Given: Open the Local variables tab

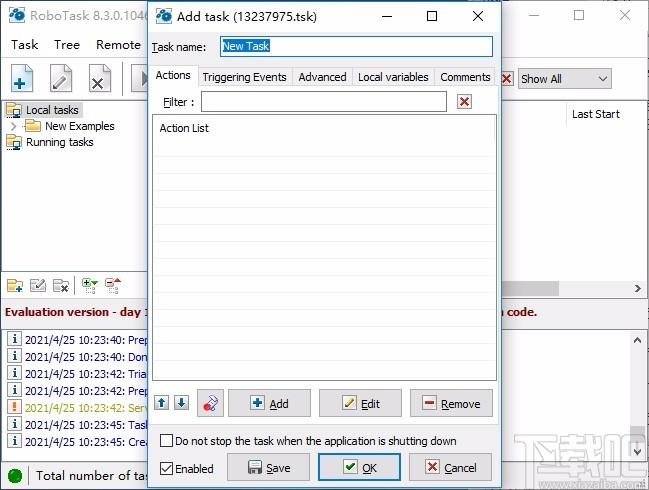Looking at the screenshot, I should click(x=393, y=77).
